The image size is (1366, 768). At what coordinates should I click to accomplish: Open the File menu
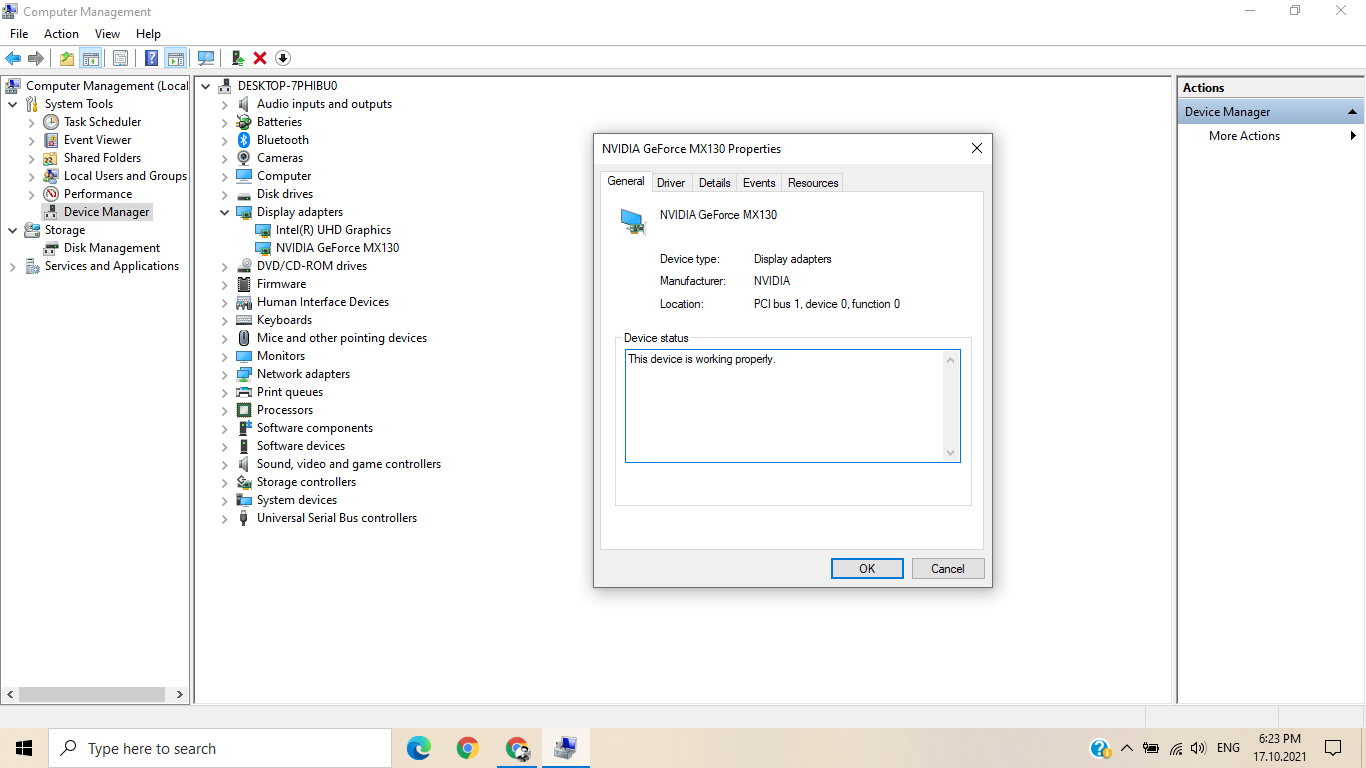click(x=19, y=34)
